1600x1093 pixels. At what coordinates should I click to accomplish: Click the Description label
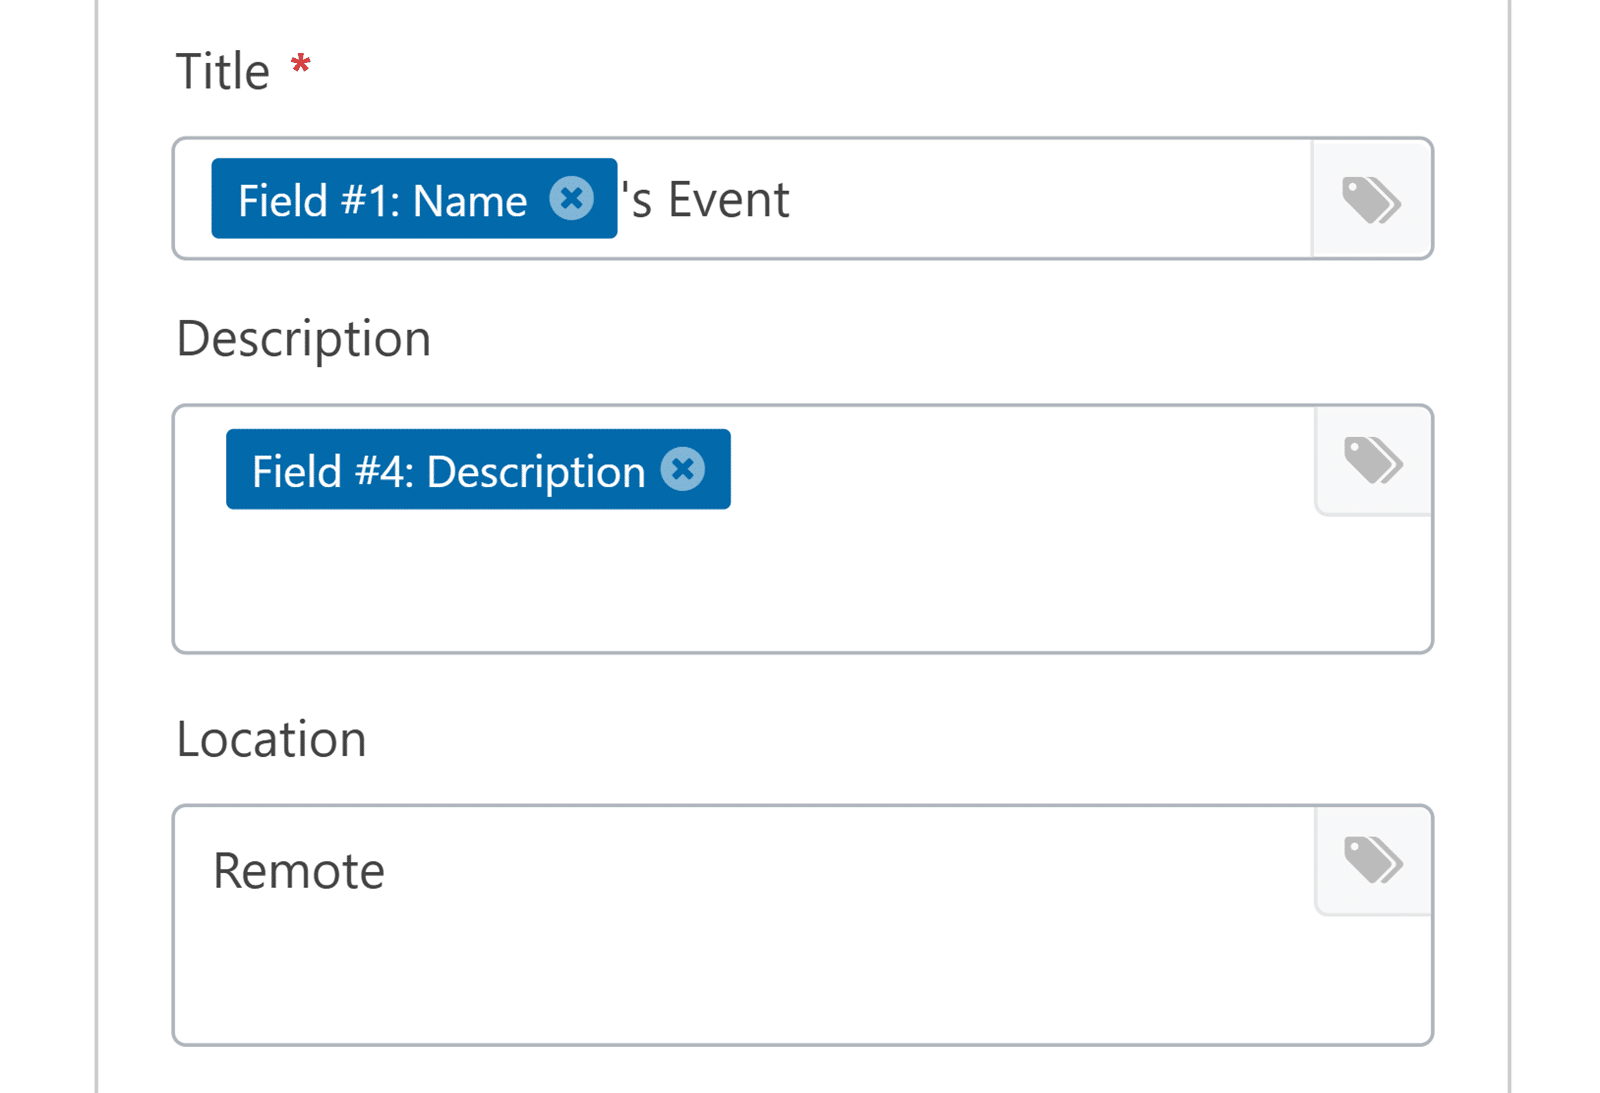click(x=303, y=338)
